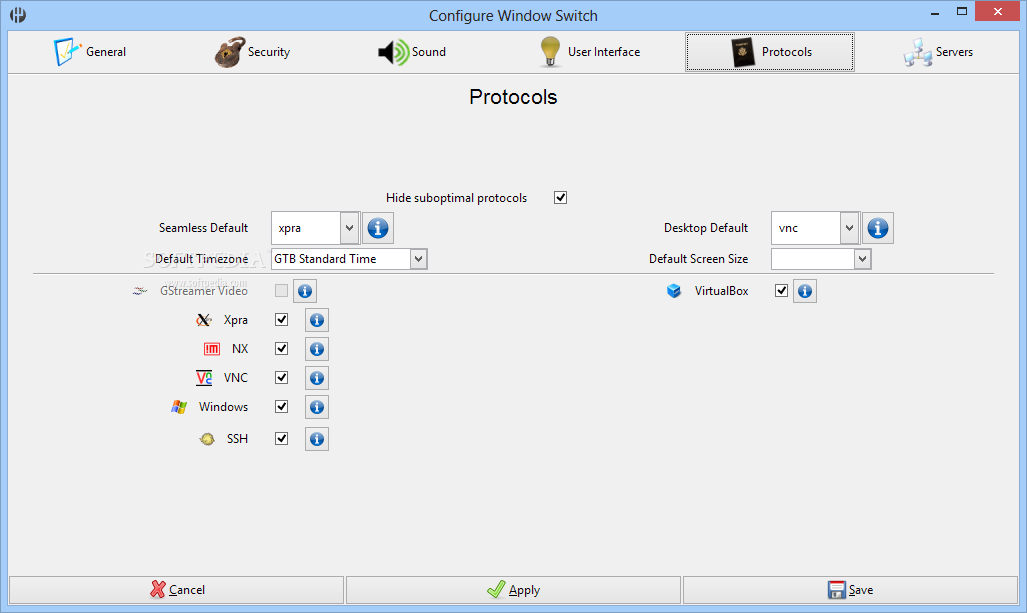Image resolution: width=1027 pixels, height=613 pixels.
Task: Select the Protocols tab
Action: pyautogui.click(x=770, y=52)
